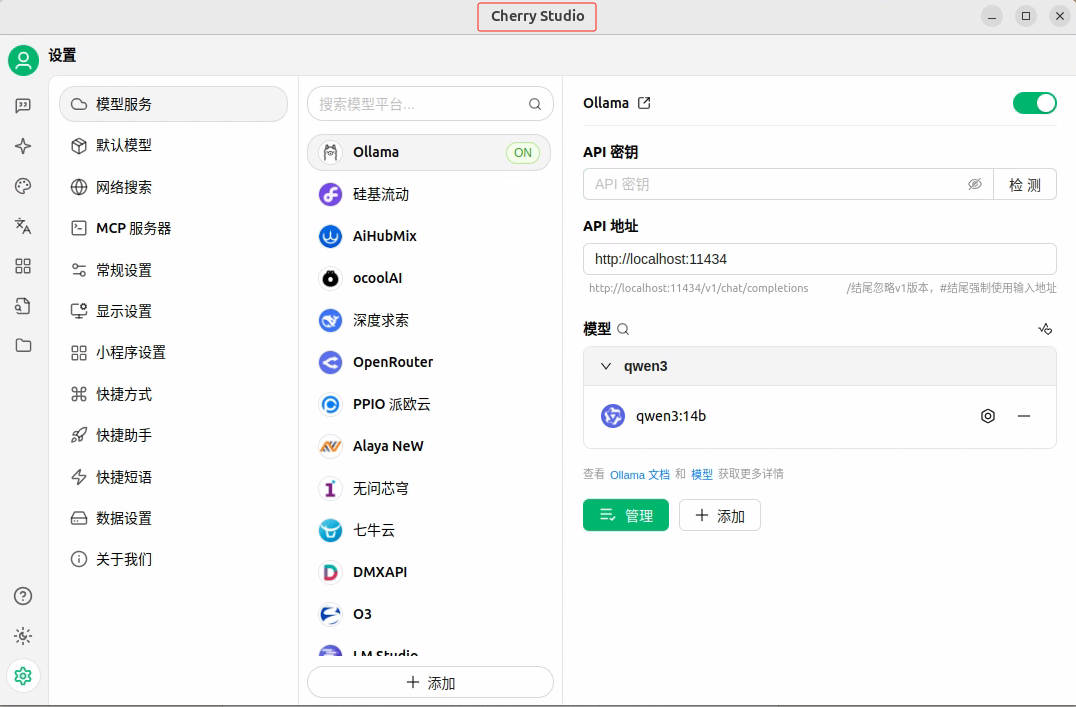Click the search icon next to 模型 heading

pyautogui.click(x=623, y=329)
